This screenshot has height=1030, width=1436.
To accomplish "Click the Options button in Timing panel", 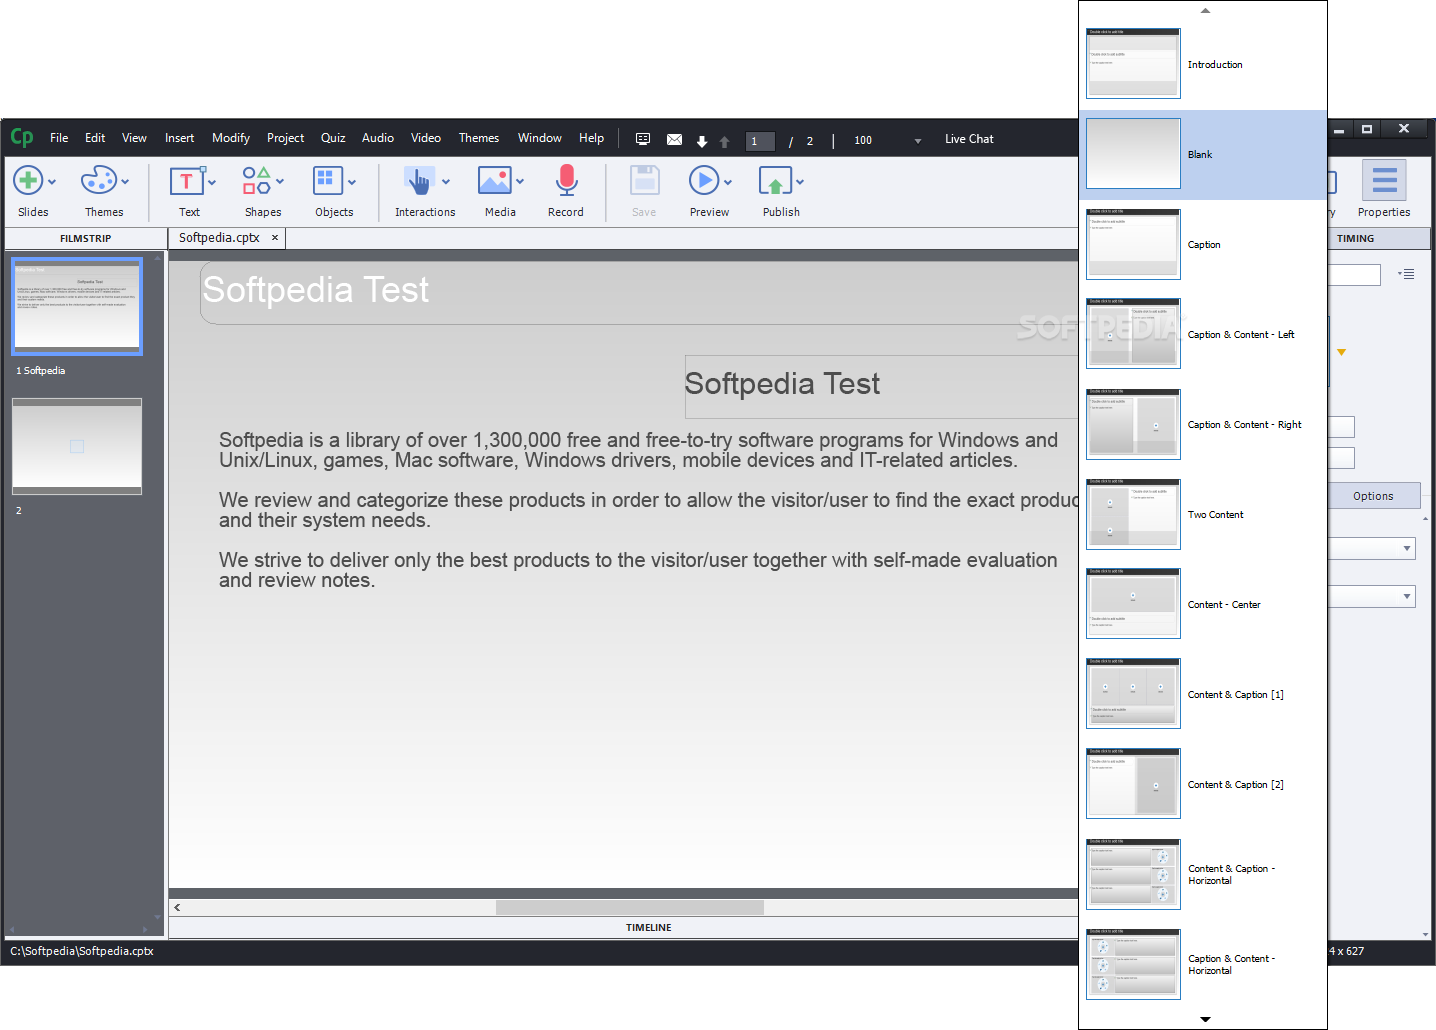I will point(1374,496).
